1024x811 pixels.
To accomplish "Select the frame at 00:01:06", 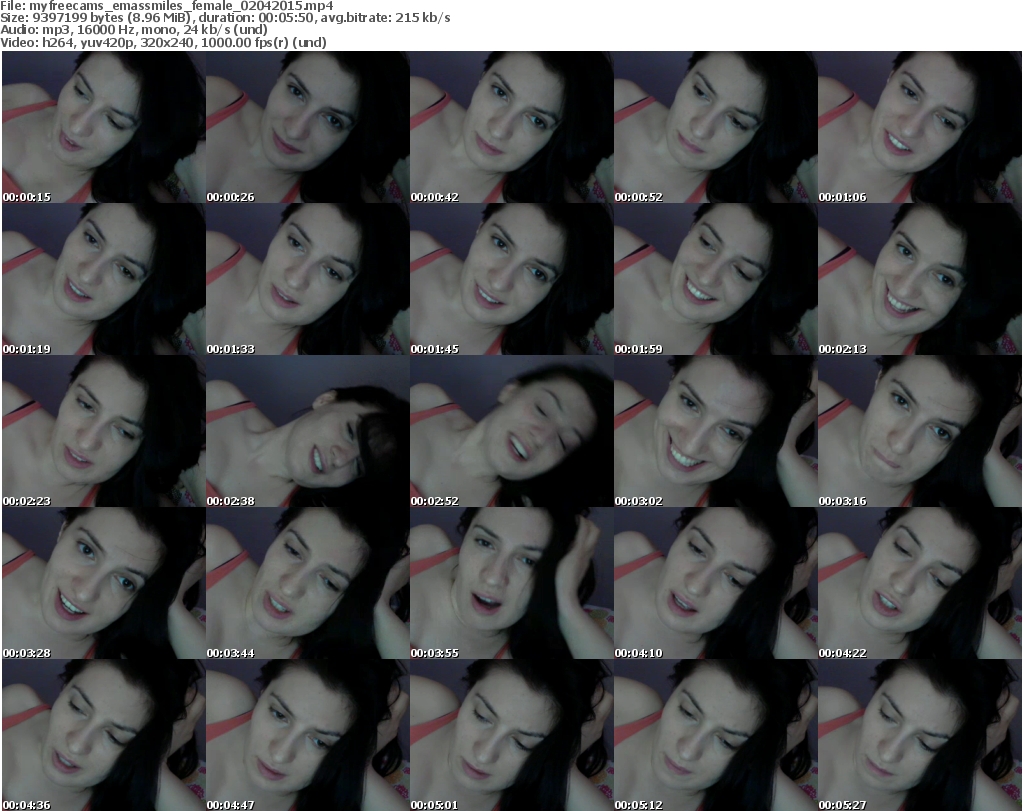I will [x=919, y=127].
